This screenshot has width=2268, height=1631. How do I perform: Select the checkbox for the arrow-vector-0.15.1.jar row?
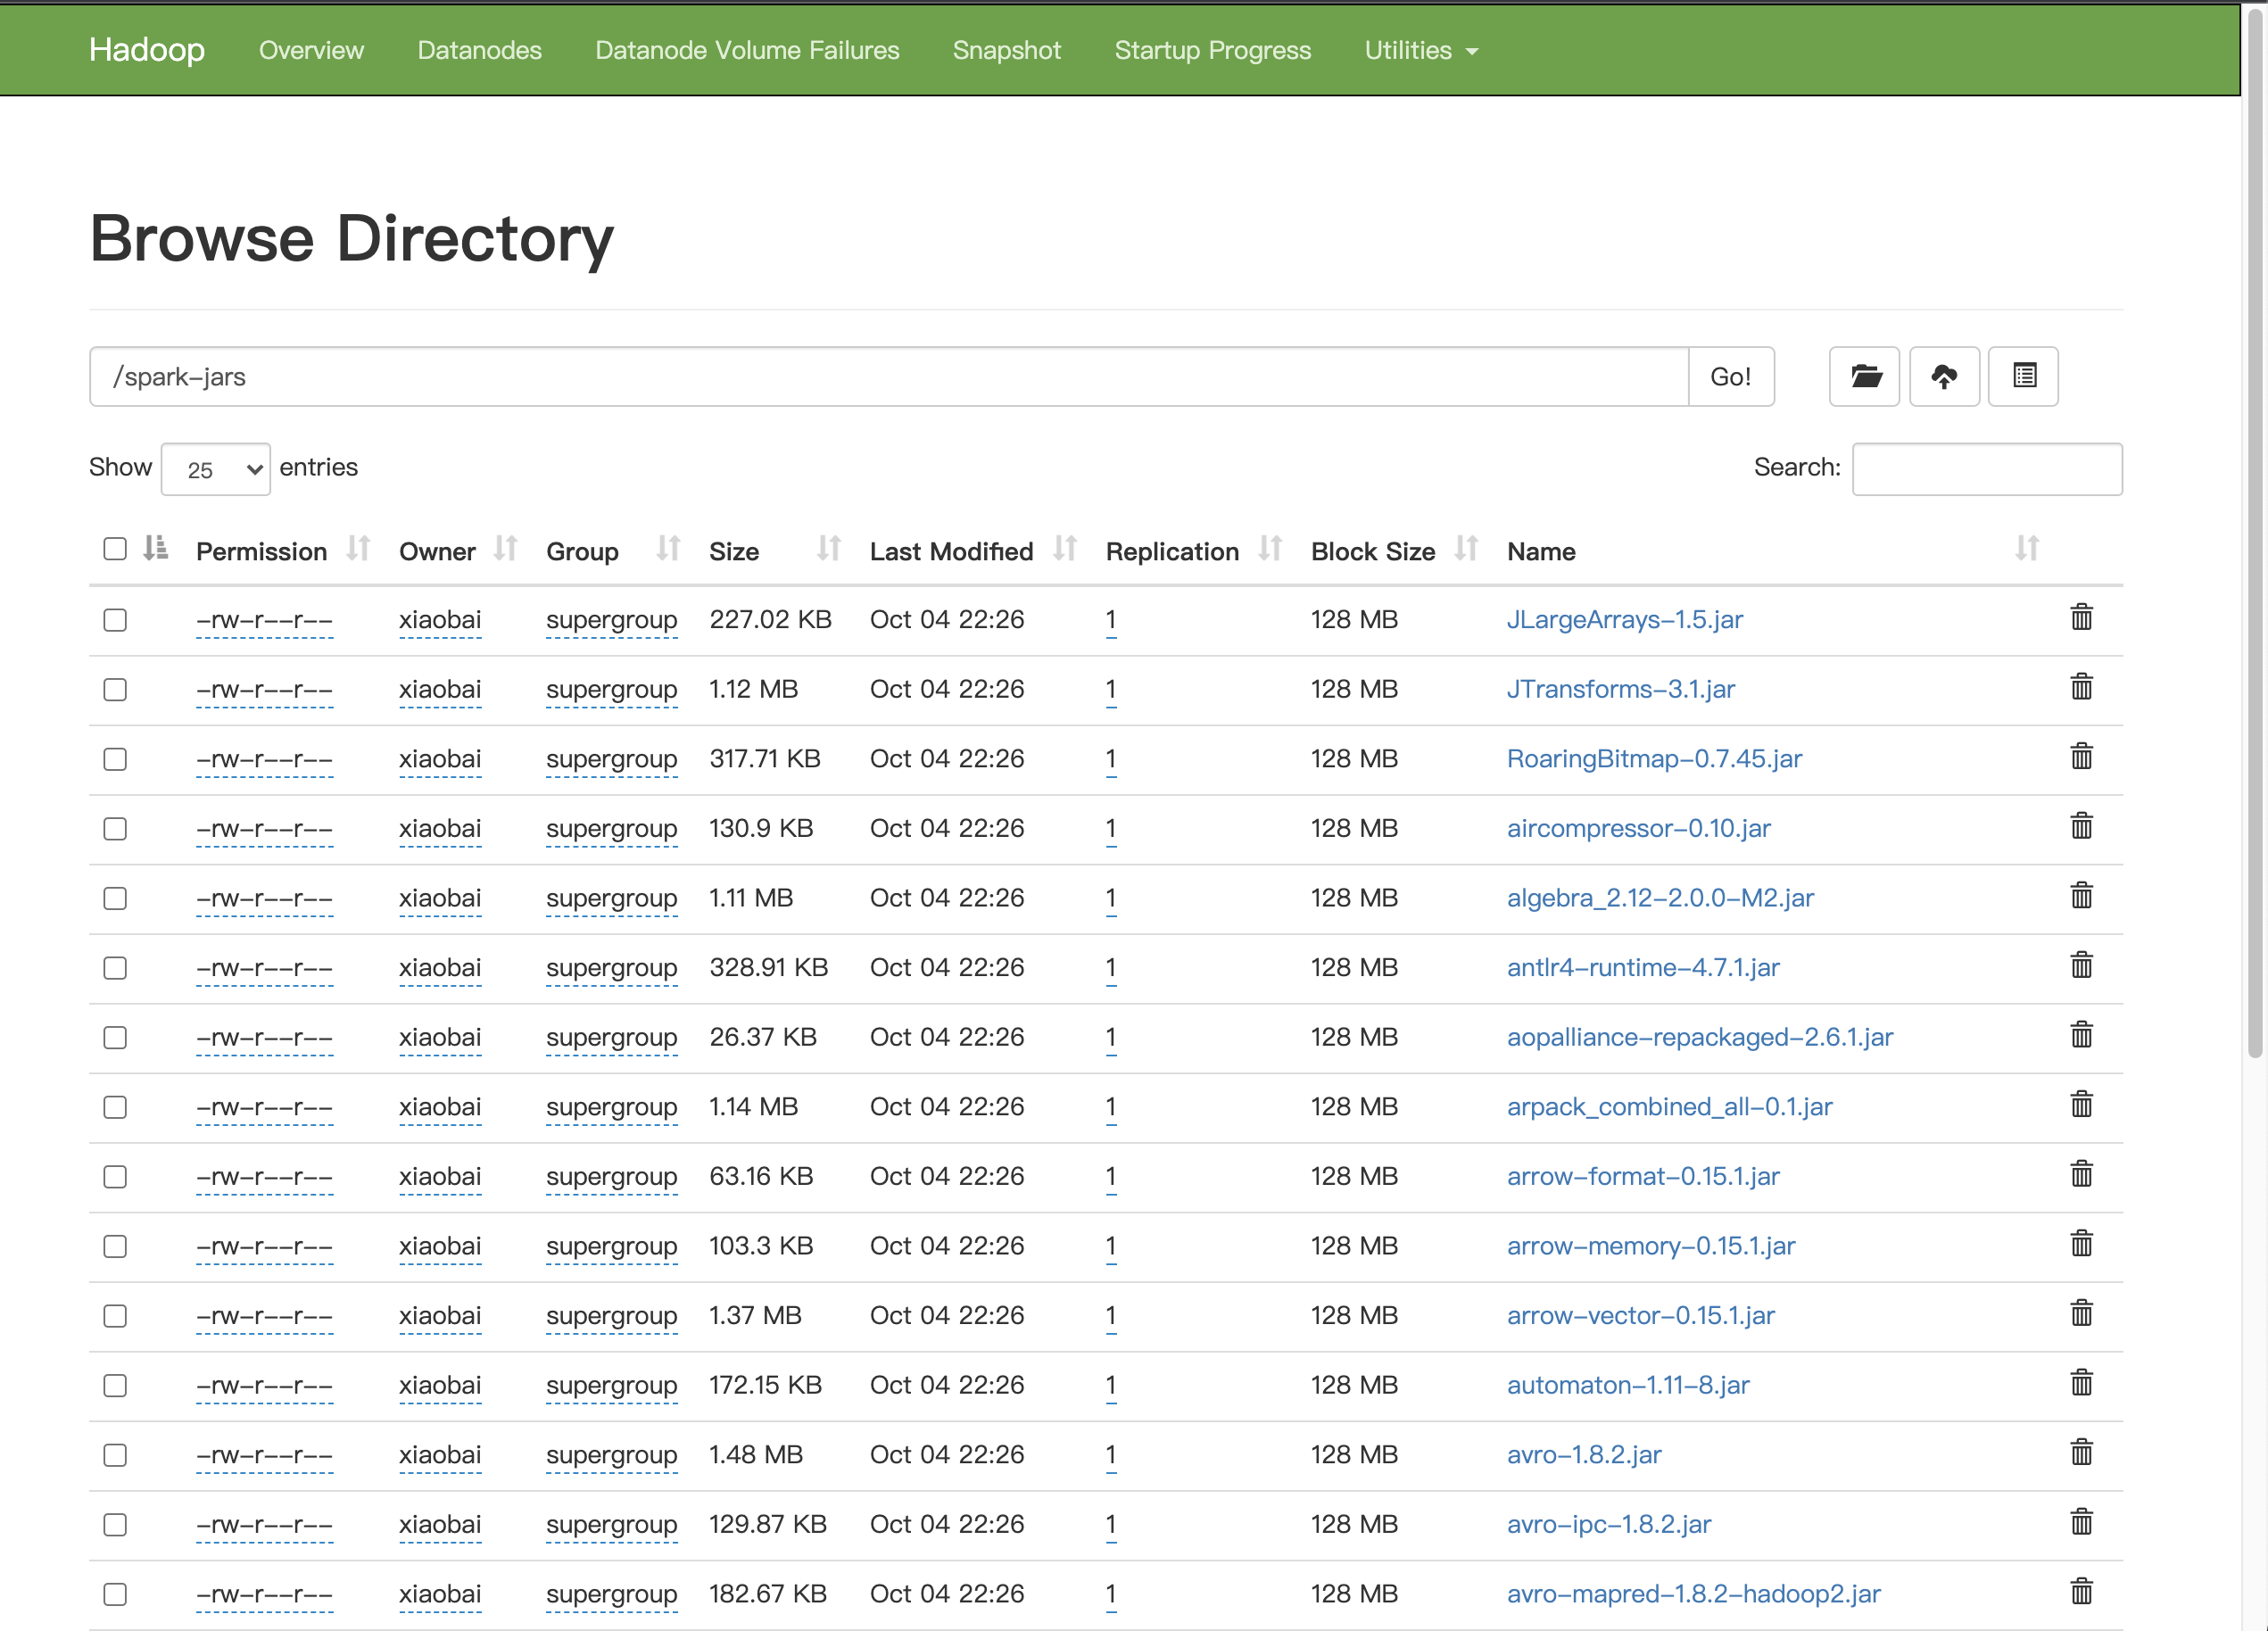coord(115,1316)
